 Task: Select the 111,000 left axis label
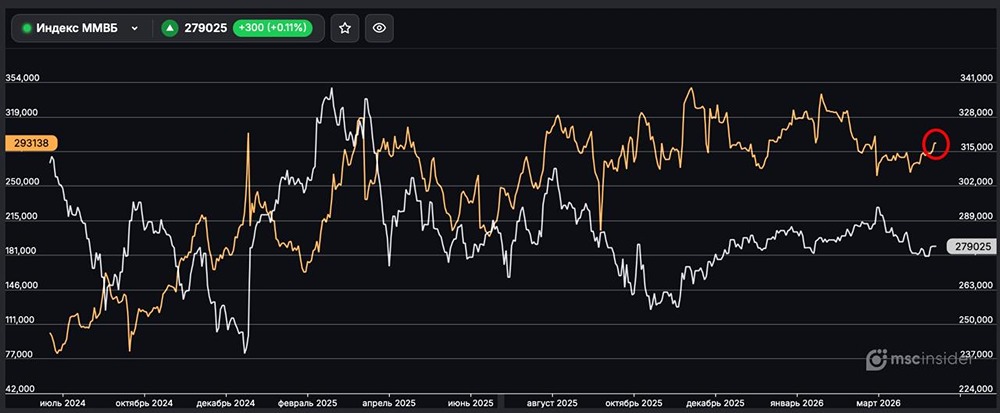coord(22,321)
